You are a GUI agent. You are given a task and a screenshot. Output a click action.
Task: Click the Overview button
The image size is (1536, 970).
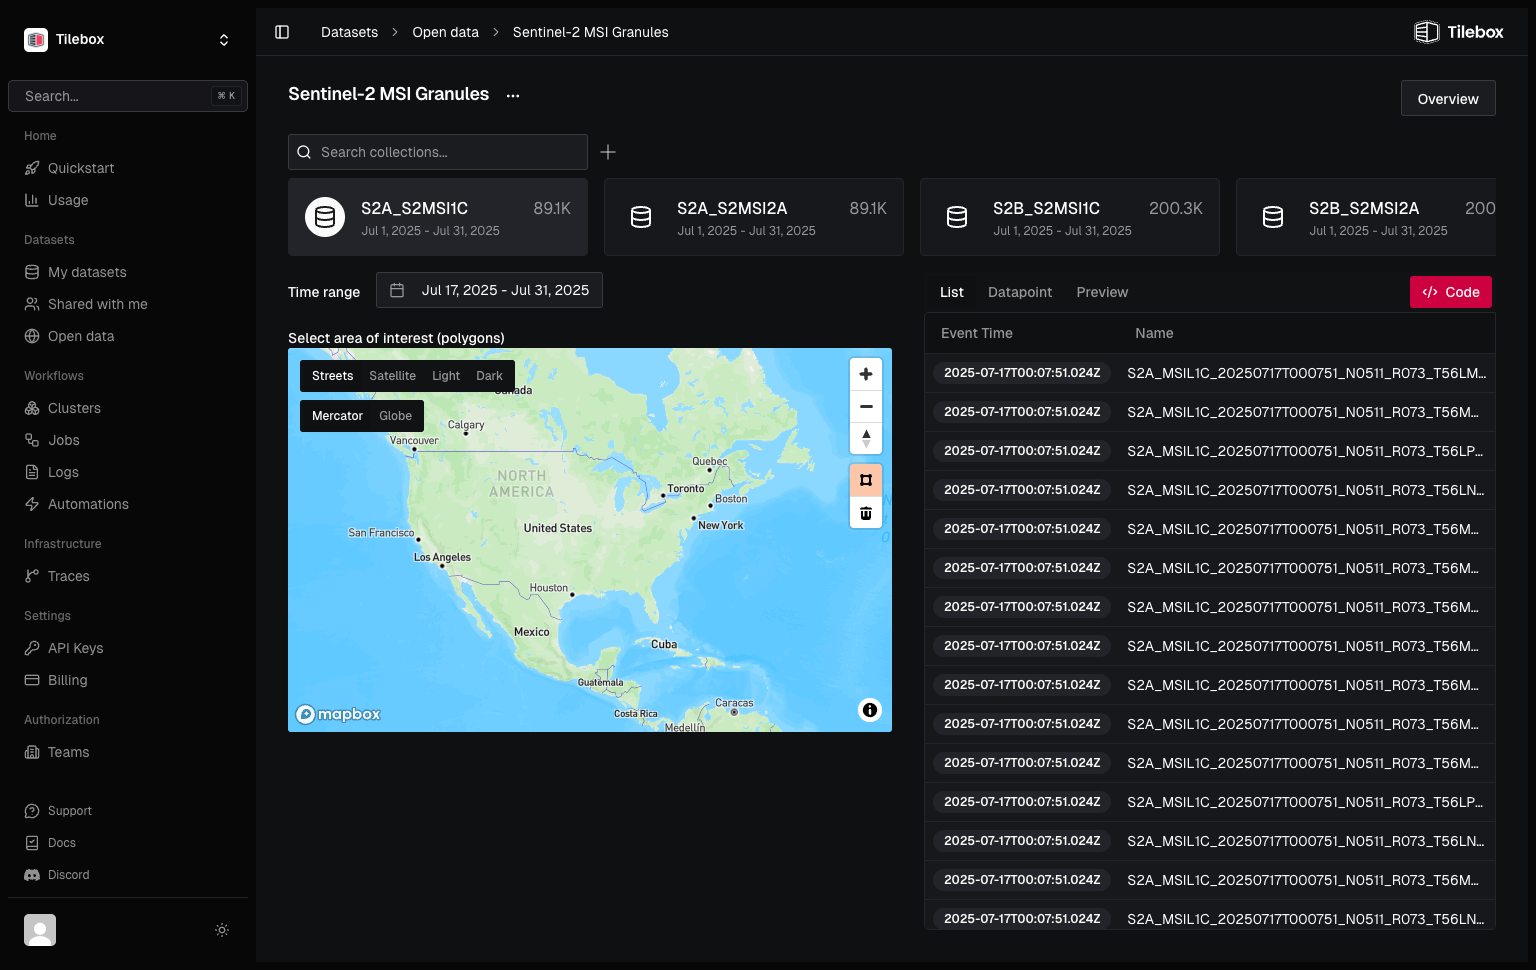pyautogui.click(x=1448, y=98)
